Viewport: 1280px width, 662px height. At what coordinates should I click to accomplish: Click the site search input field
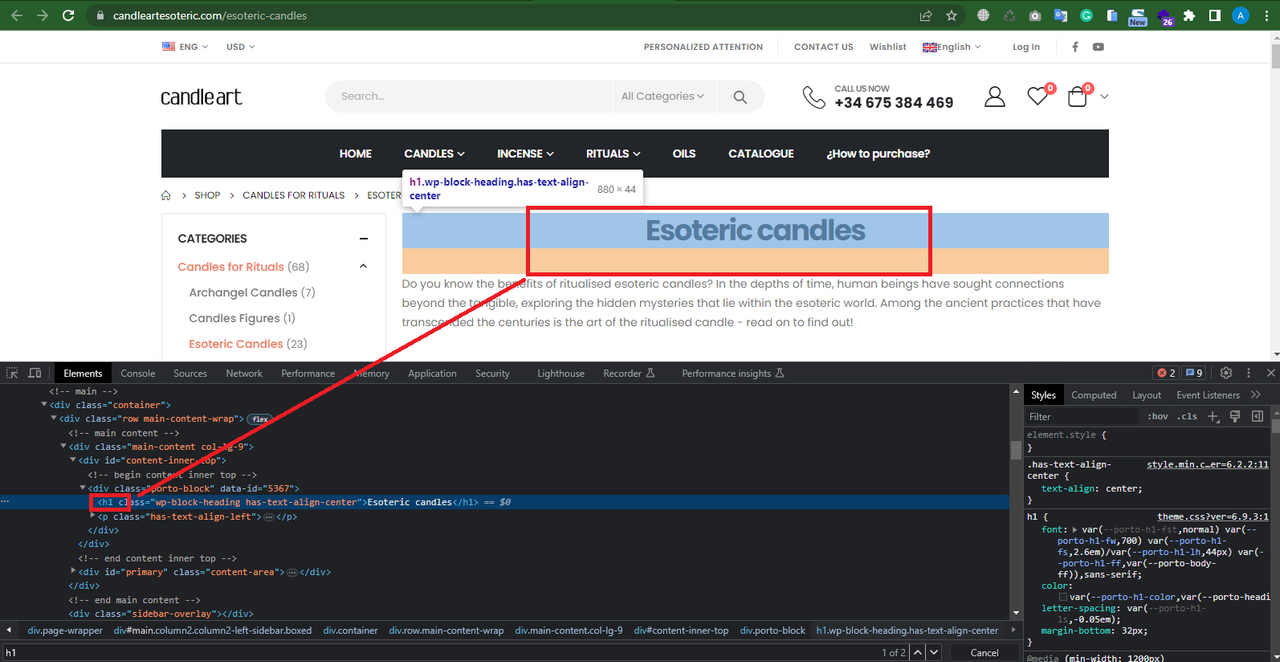(x=469, y=97)
